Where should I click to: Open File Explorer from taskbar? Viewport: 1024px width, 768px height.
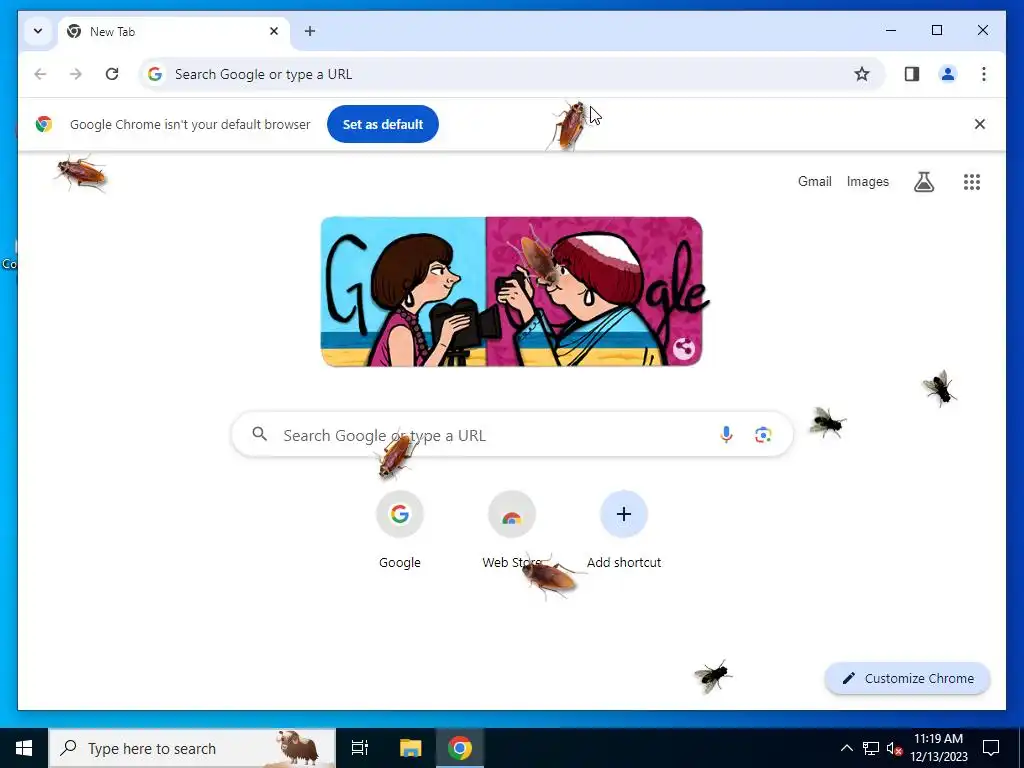[410, 748]
